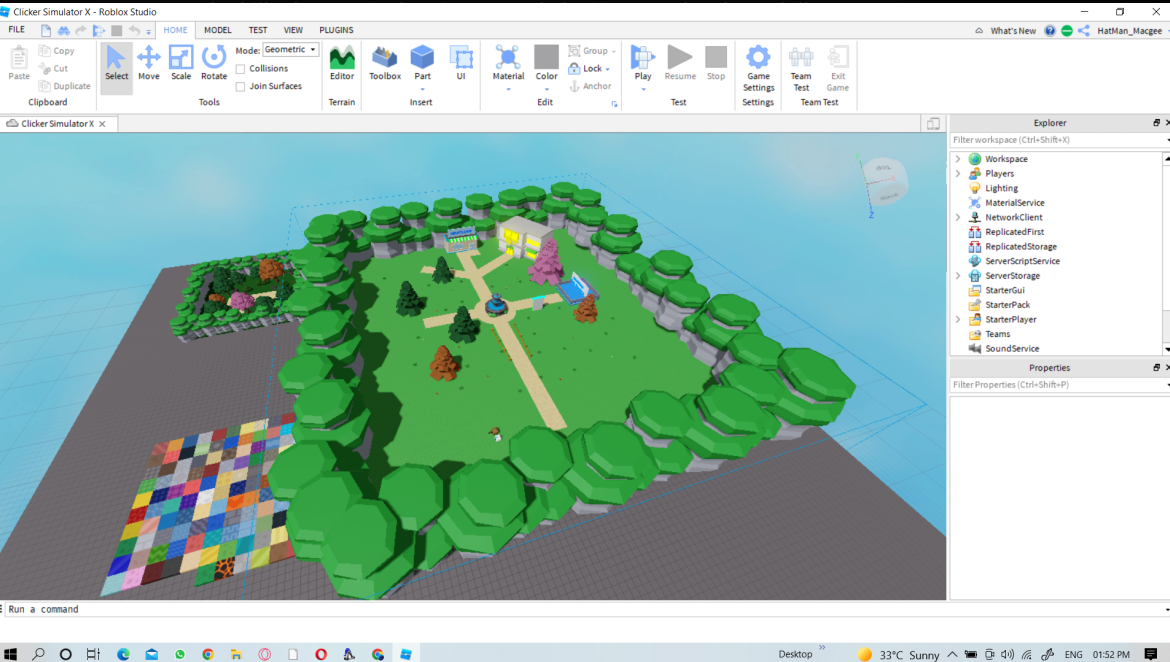Image resolution: width=1170 pixels, height=662 pixels.
Task: Activate the Scale tool
Action: [181, 63]
